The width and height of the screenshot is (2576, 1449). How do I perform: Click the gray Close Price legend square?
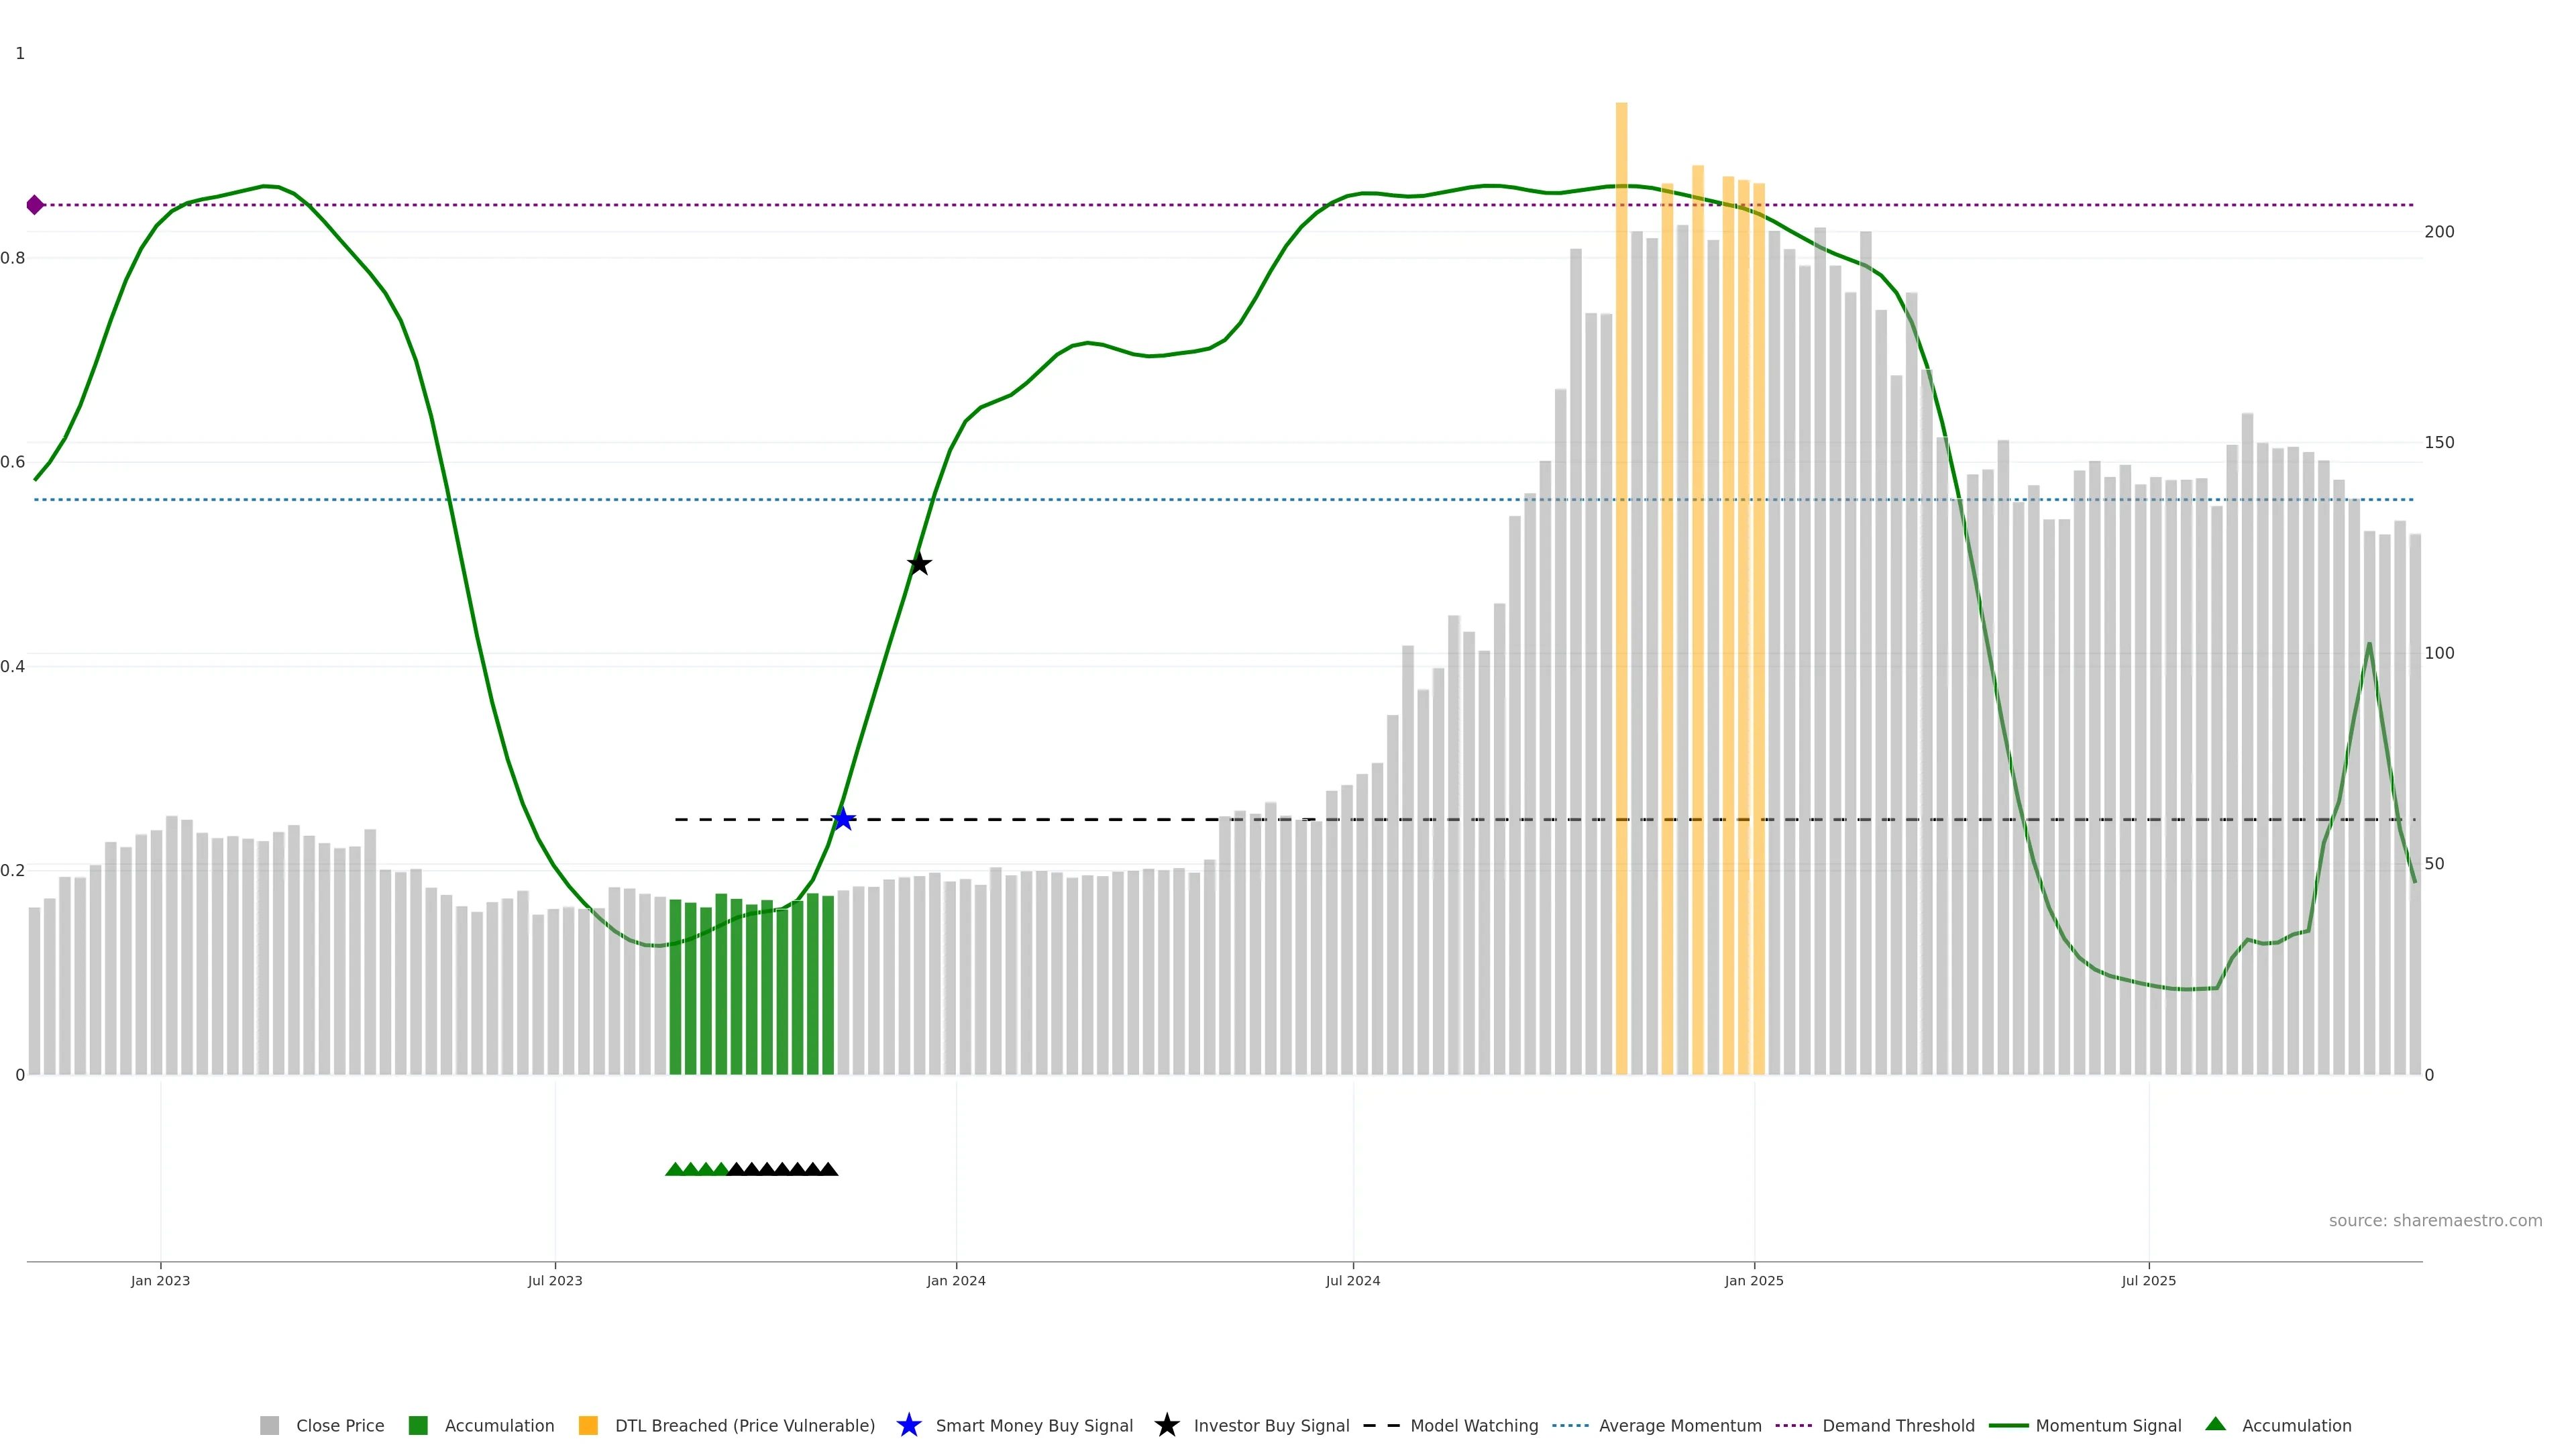click(269, 1425)
